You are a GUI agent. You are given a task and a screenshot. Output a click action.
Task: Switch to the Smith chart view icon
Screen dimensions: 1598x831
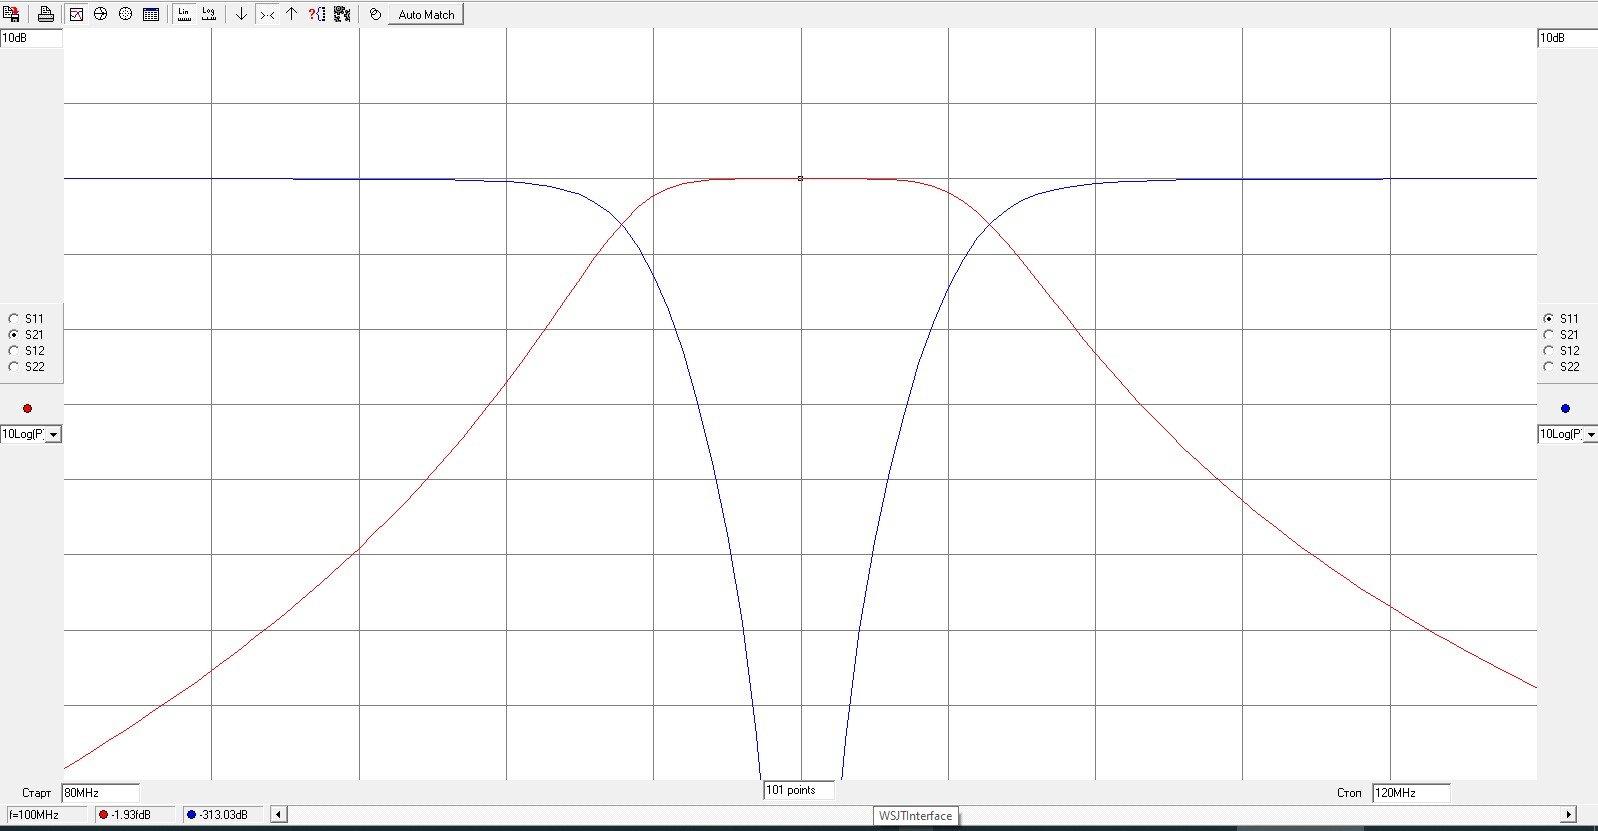100,14
